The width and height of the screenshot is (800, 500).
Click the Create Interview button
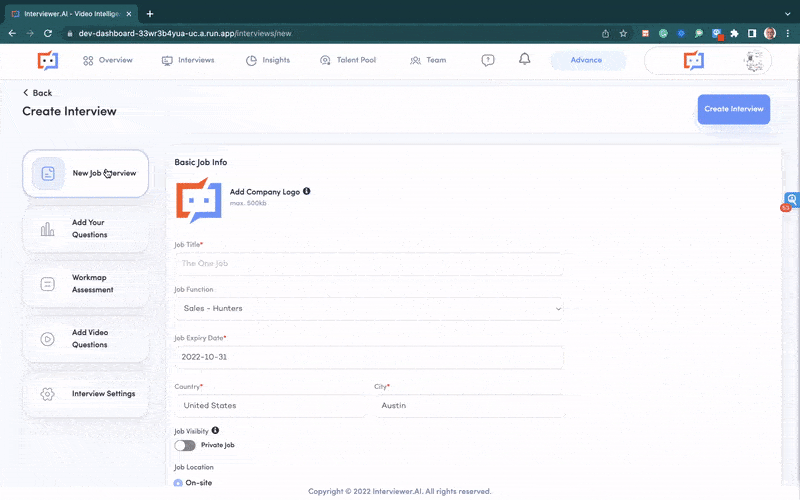(x=734, y=109)
